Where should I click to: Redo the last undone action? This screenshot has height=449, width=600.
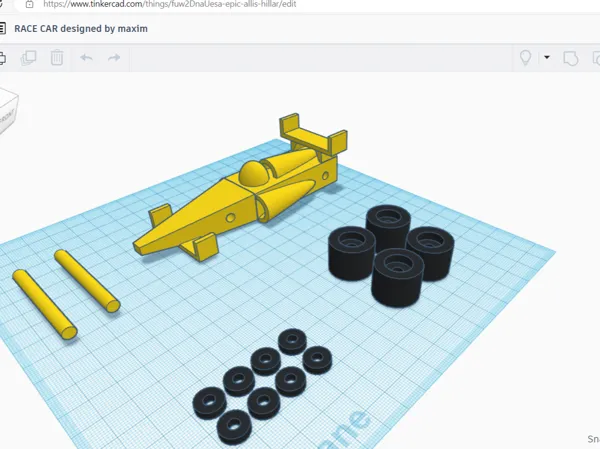point(114,58)
